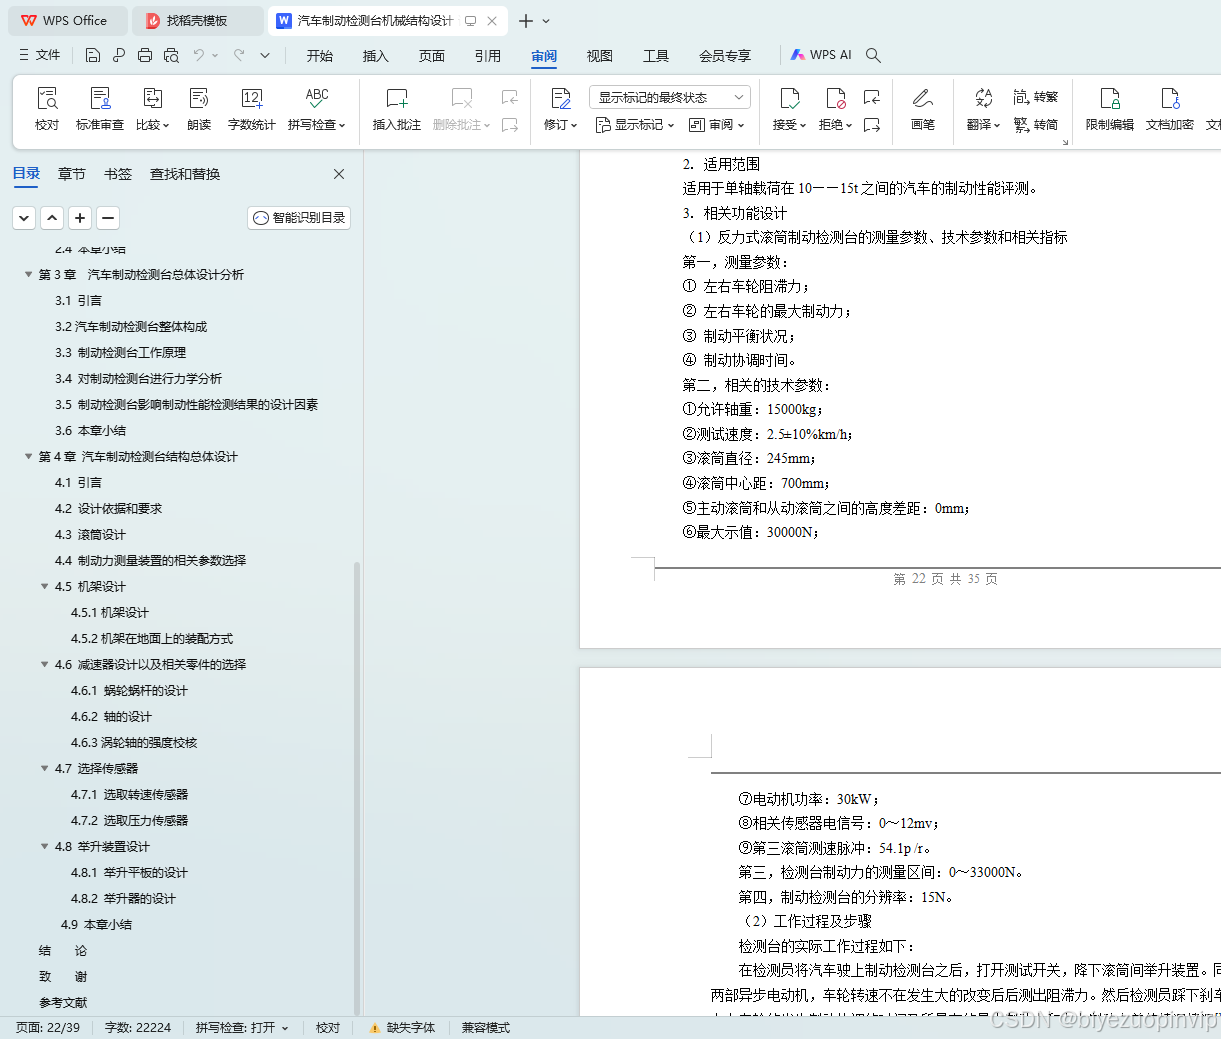
Task: Go to 参考文献 in outline
Action: pyautogui.click(x=63, y=1002)
